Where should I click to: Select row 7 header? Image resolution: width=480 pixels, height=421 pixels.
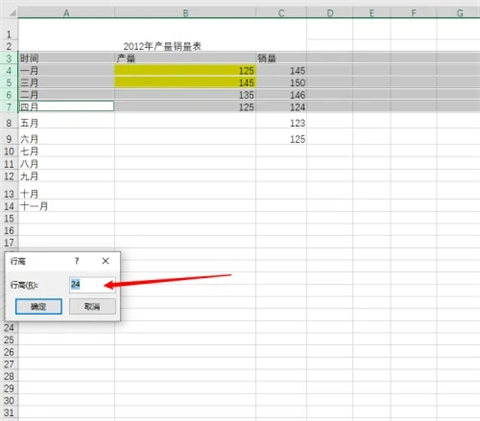(x=9, y=107)
